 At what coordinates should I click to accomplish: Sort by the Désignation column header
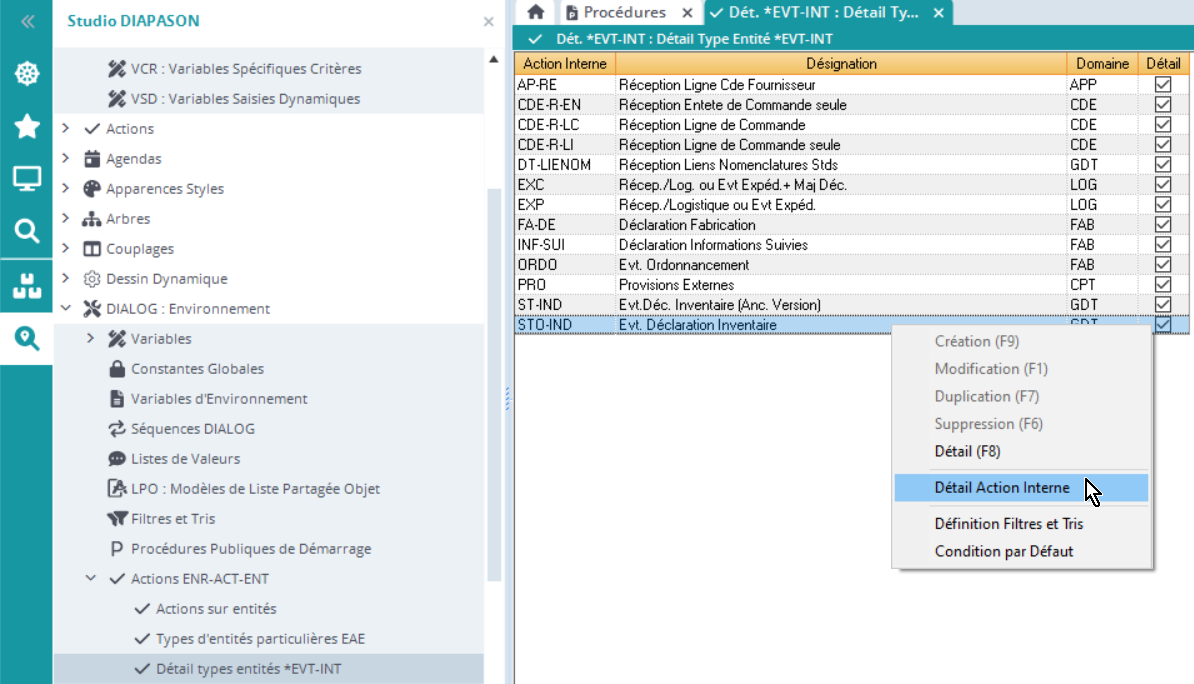(x=840, y=64)
